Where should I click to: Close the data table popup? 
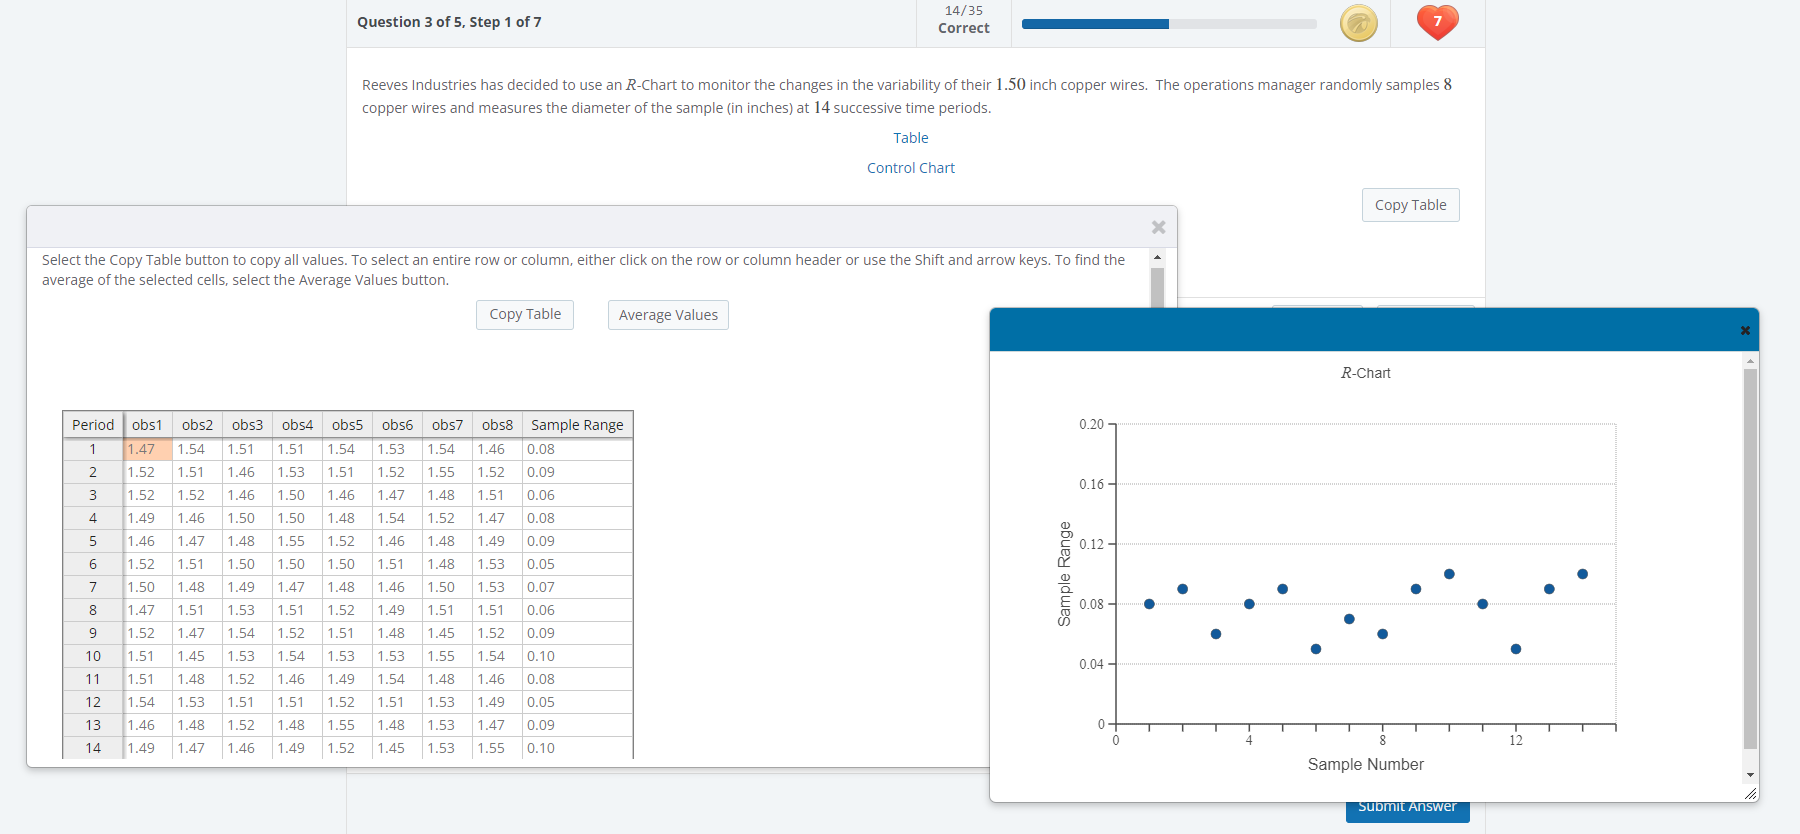pyautogui.click(x=1158, y=227)
